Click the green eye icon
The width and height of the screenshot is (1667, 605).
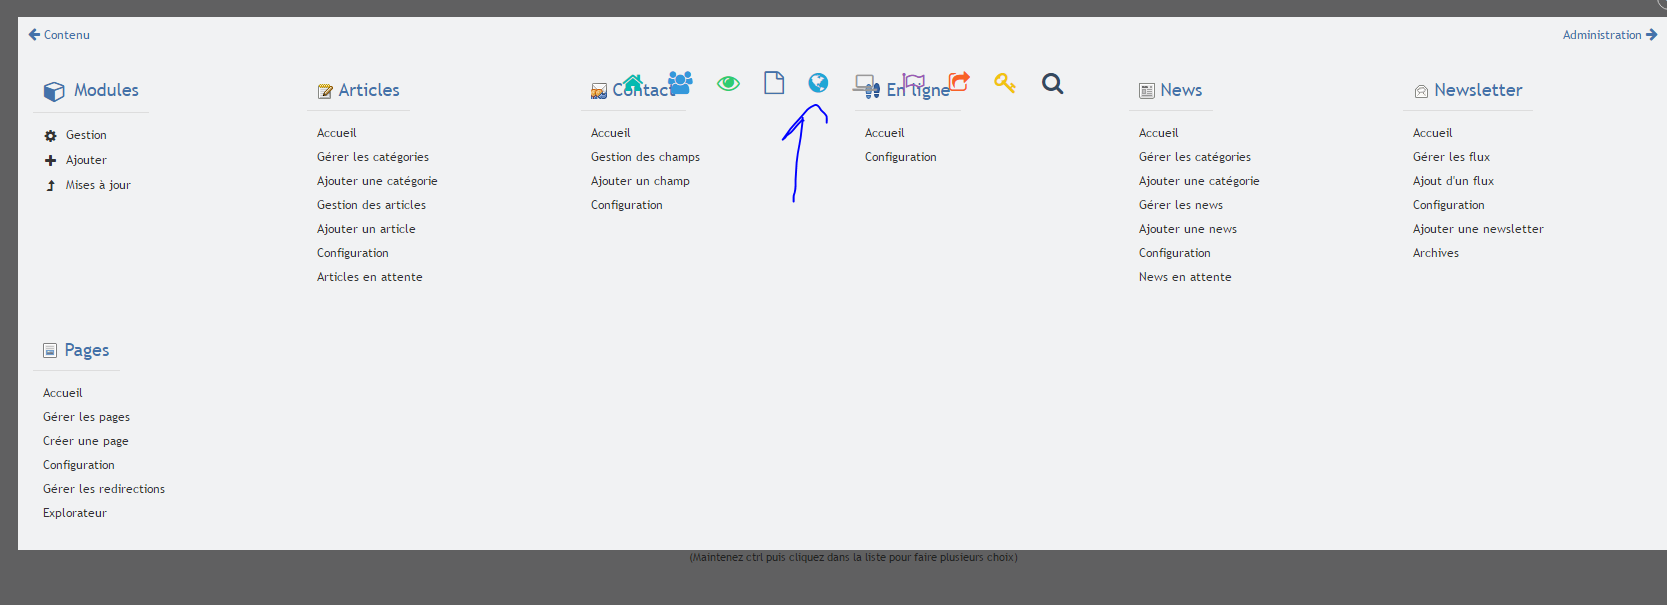tap(728, 83)
